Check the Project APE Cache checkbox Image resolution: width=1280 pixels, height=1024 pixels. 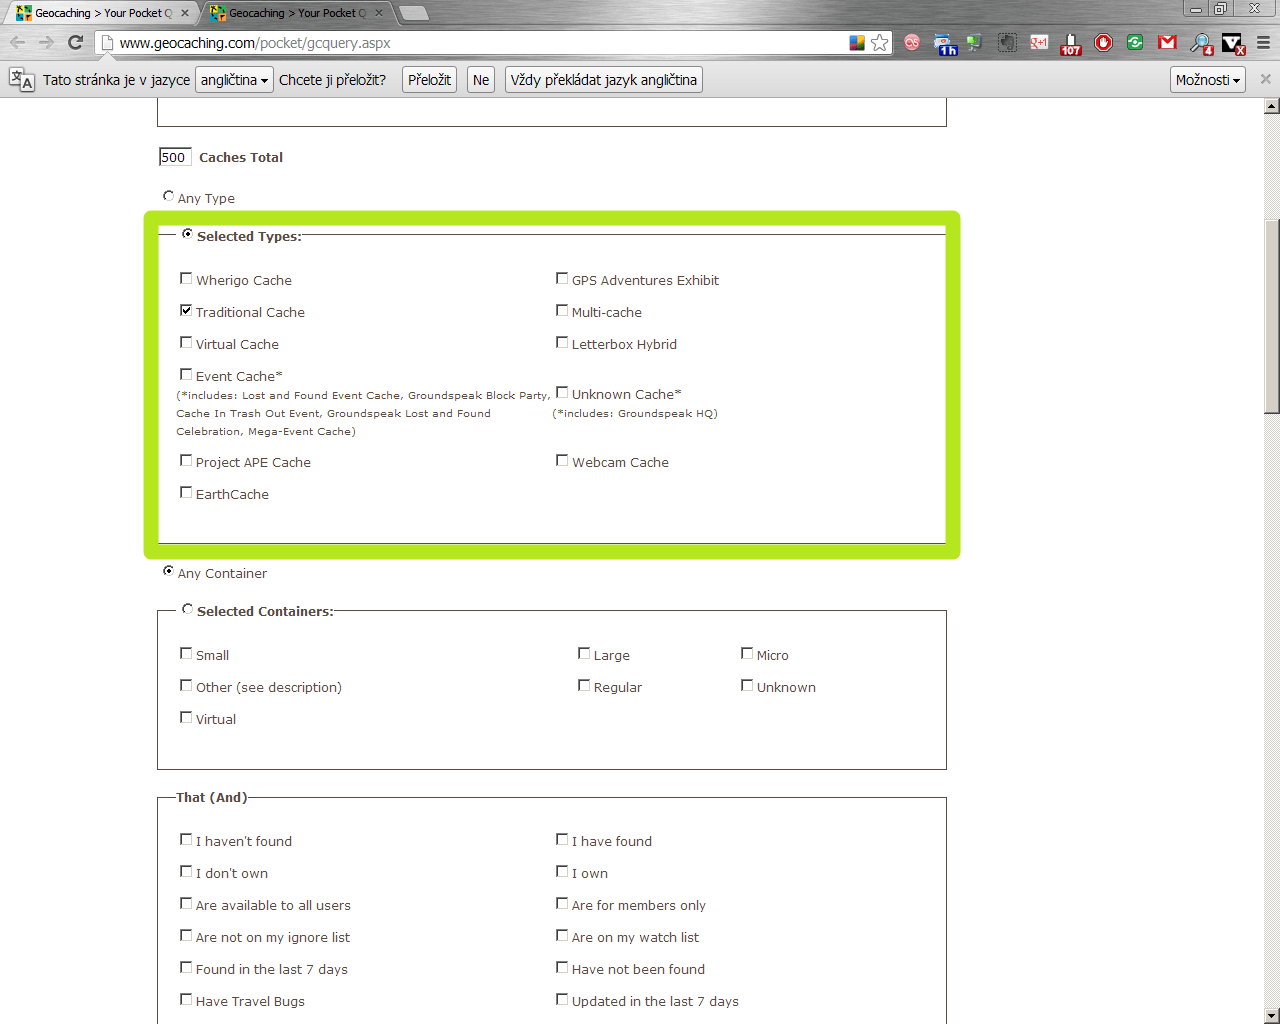coord(186,460)
